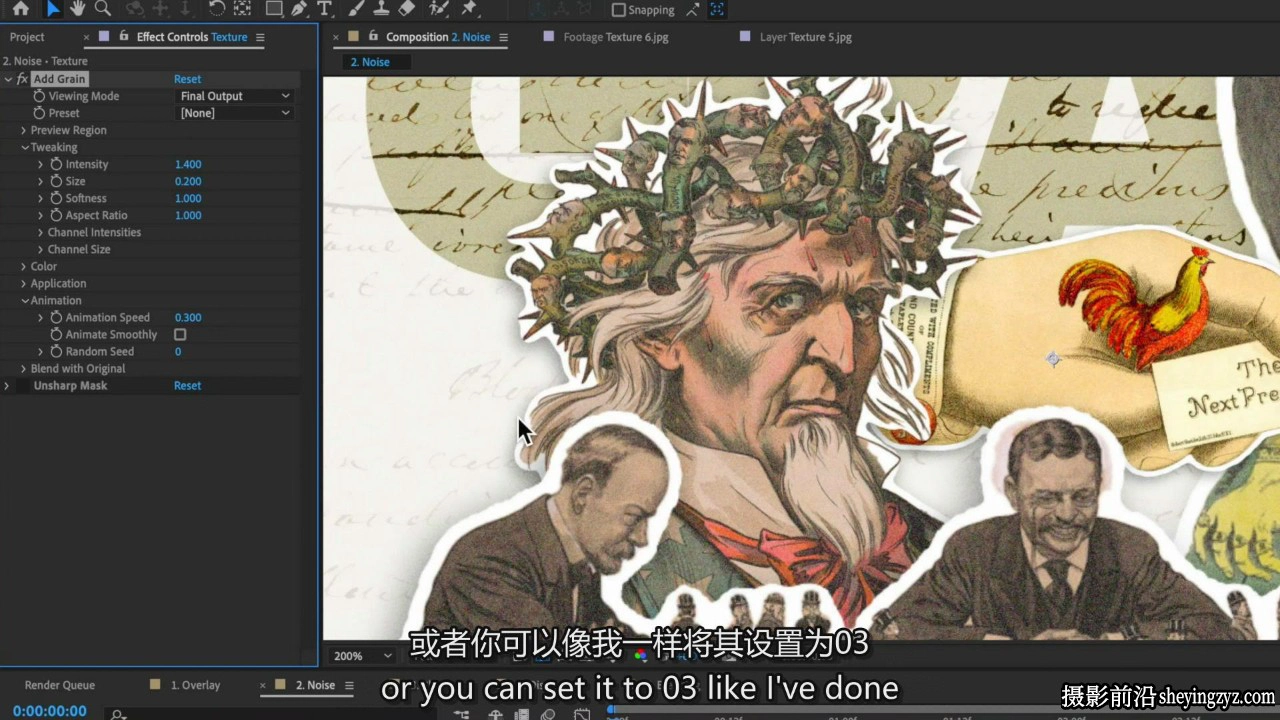Click the timeline timecode 0:00:00:00

49,711
